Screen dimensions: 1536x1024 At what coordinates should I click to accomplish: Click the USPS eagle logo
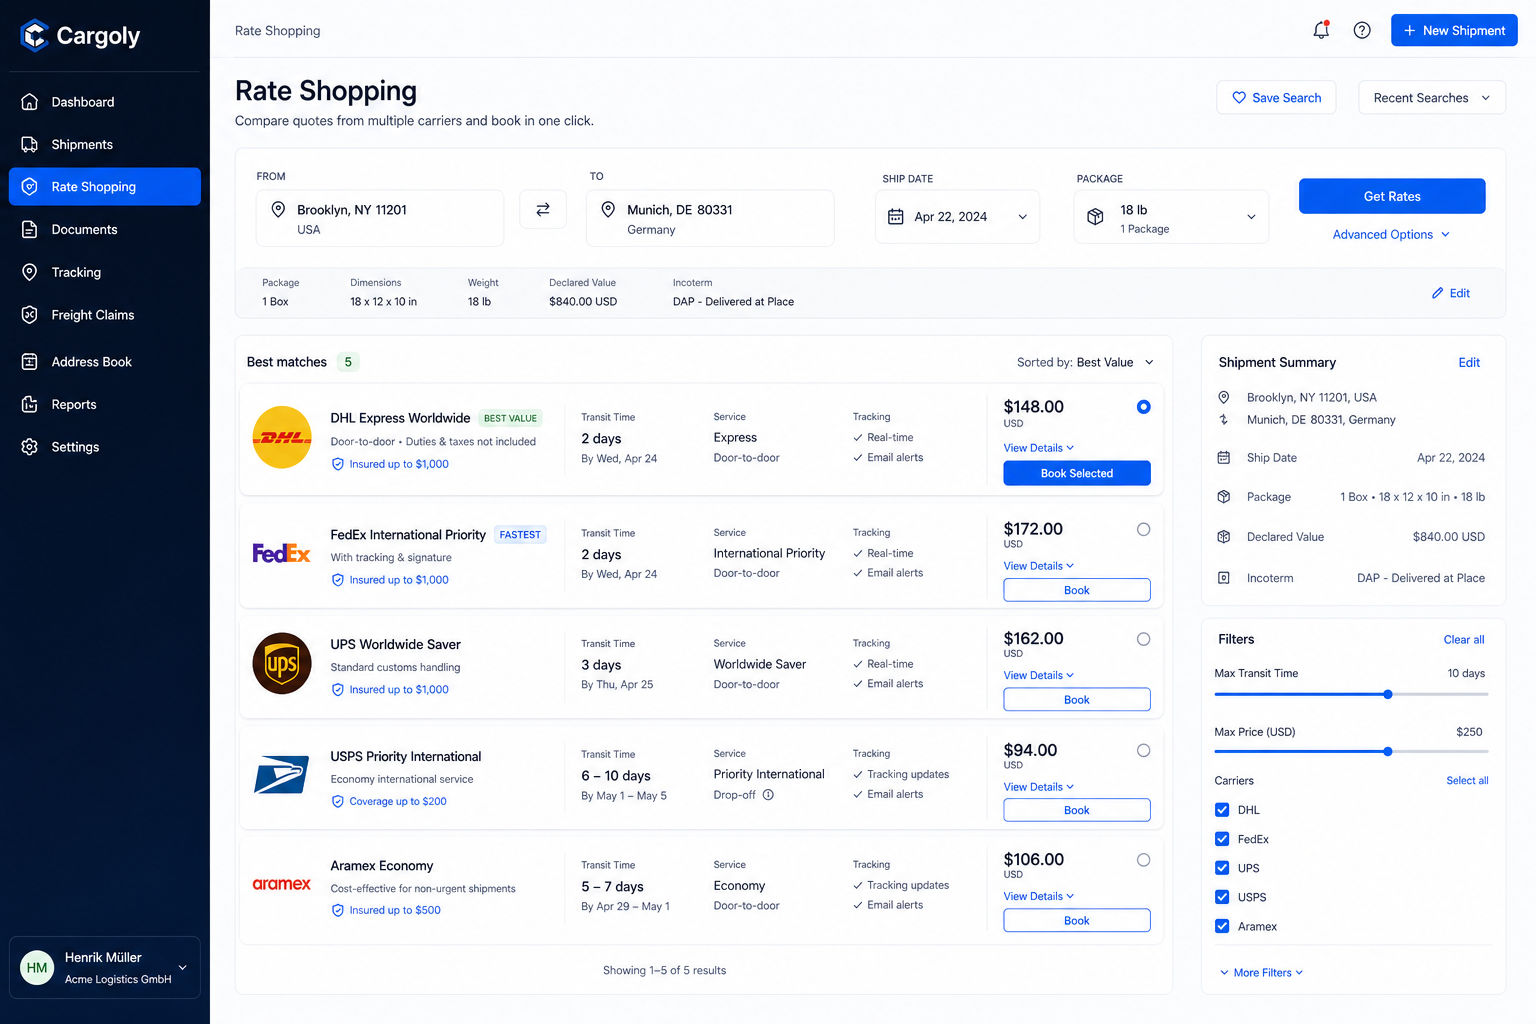coord(281,775)
